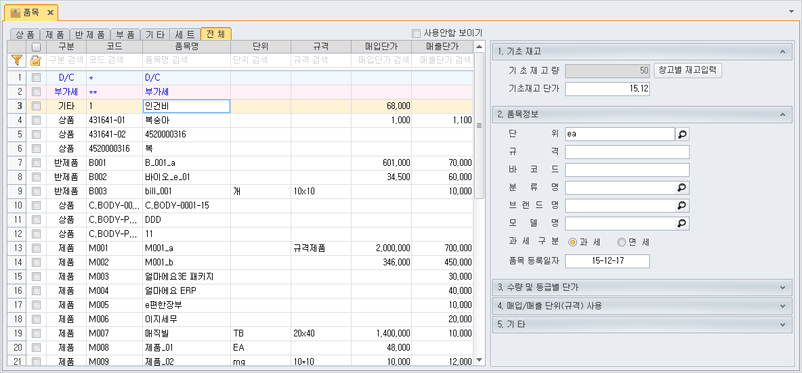This screenshot has height=373, width=802.
Task: Switch to the 반제품 tab
Action: (x=90, y=34)
